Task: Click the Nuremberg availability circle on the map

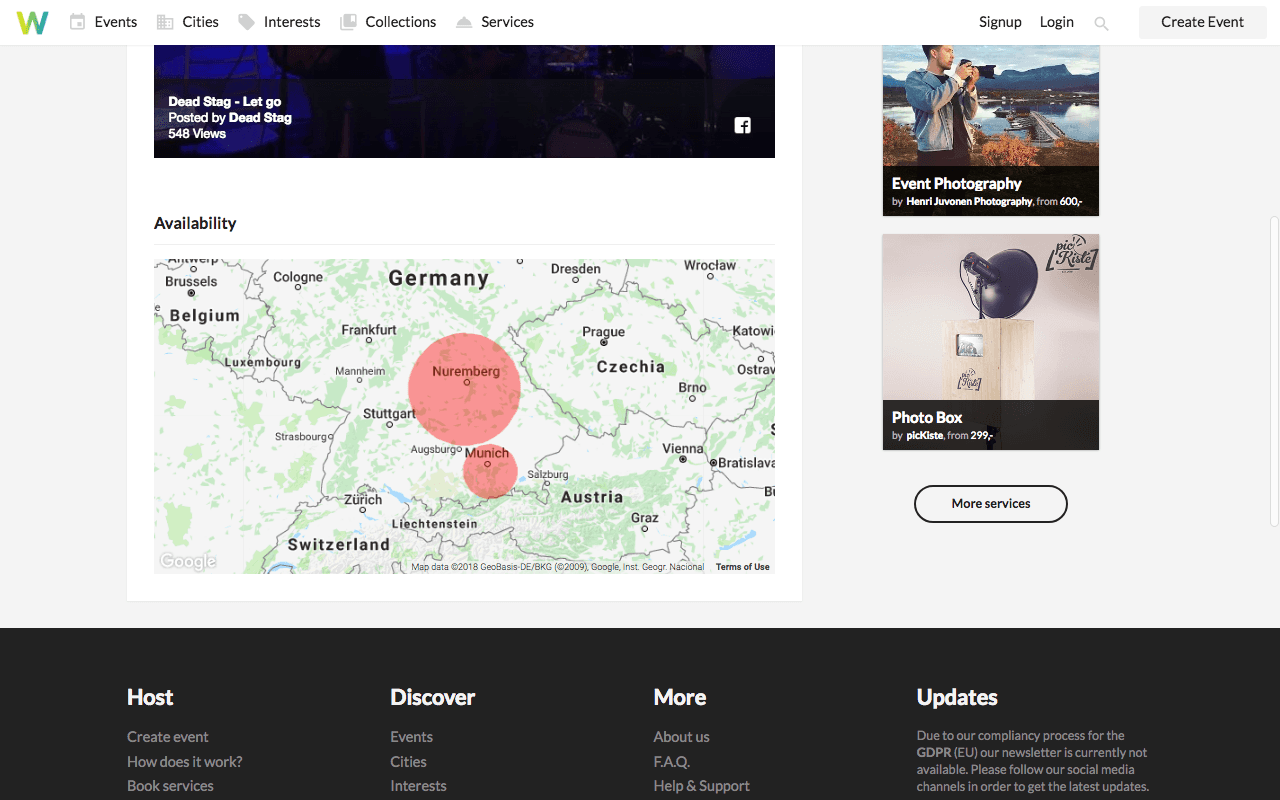Action: pos(466,388)
